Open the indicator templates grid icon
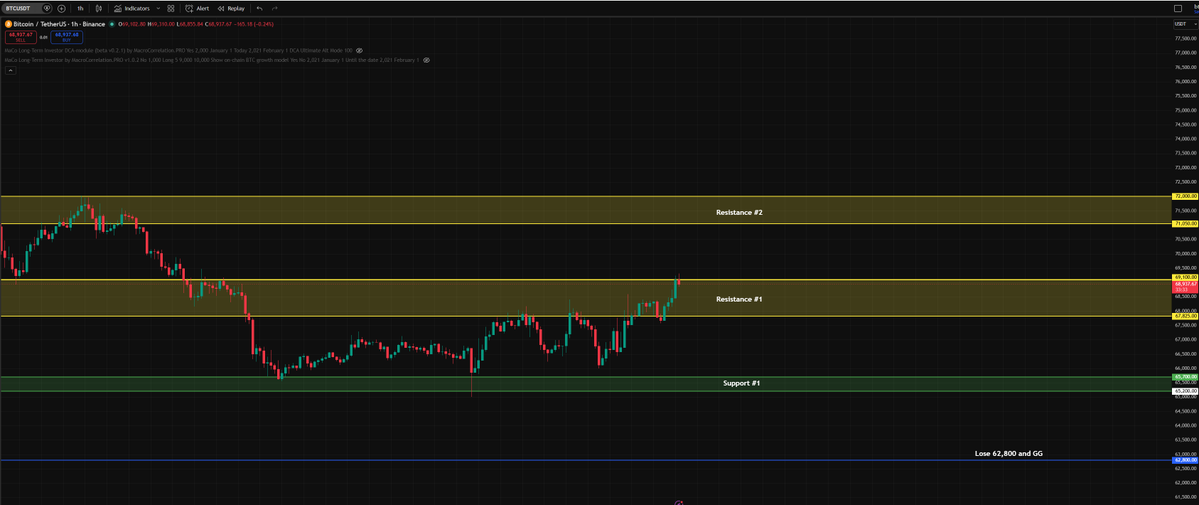Image resolution: width=1199 pixels, height=505 pixels. 171,8
